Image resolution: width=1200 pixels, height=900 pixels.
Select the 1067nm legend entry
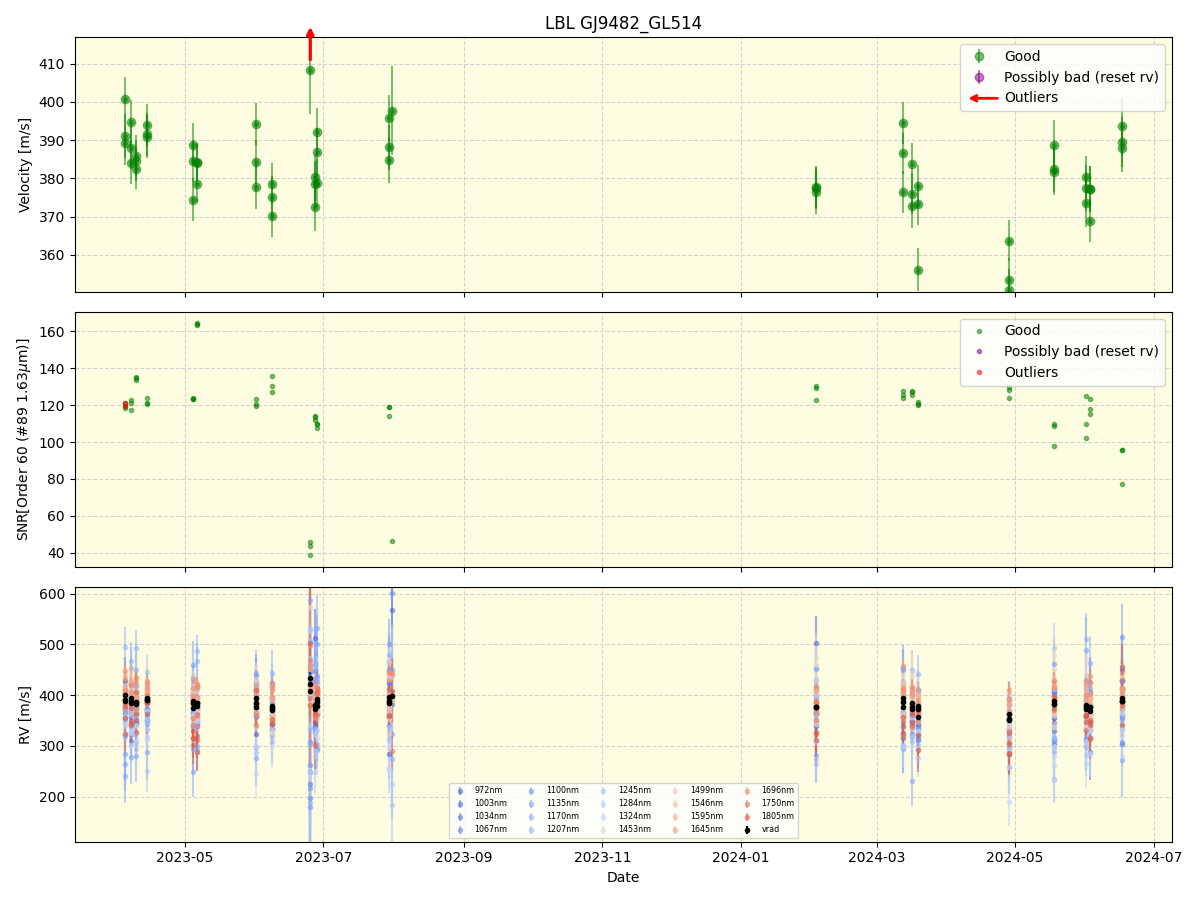tap(482, 829)
